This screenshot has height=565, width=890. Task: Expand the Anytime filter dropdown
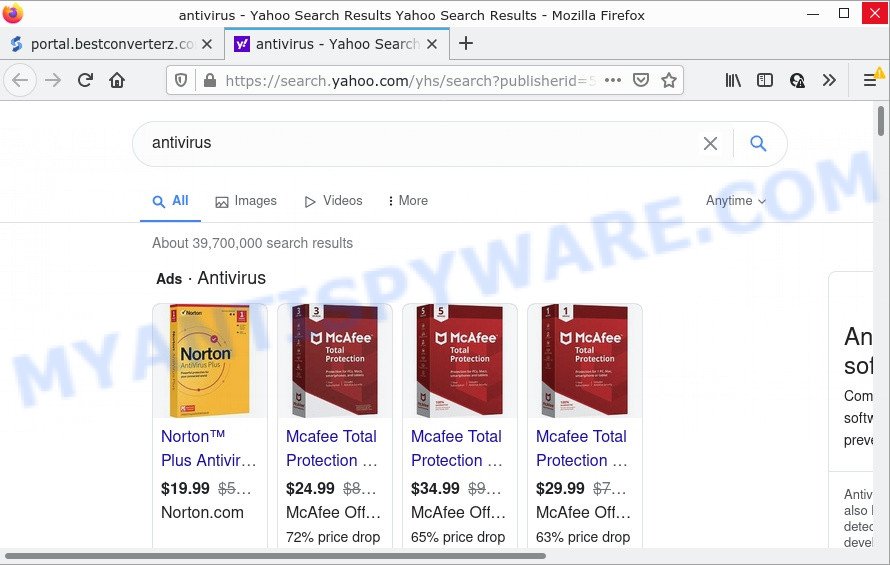736,201
